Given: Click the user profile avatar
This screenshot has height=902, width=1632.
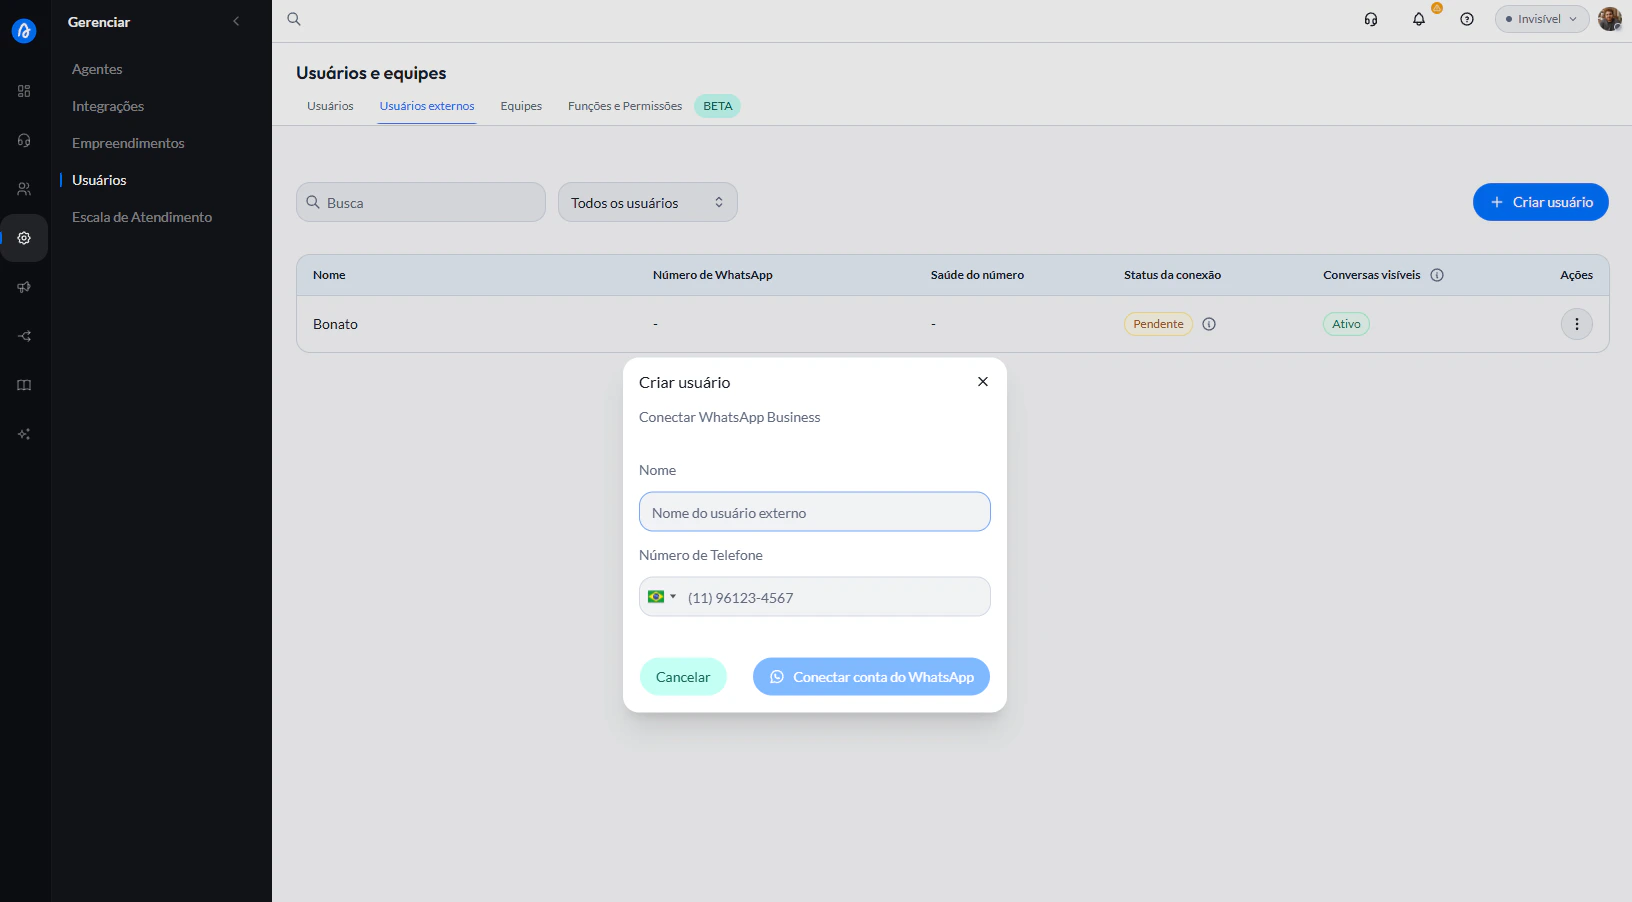Looking at the screenshot, I should tap(1609, 19).
